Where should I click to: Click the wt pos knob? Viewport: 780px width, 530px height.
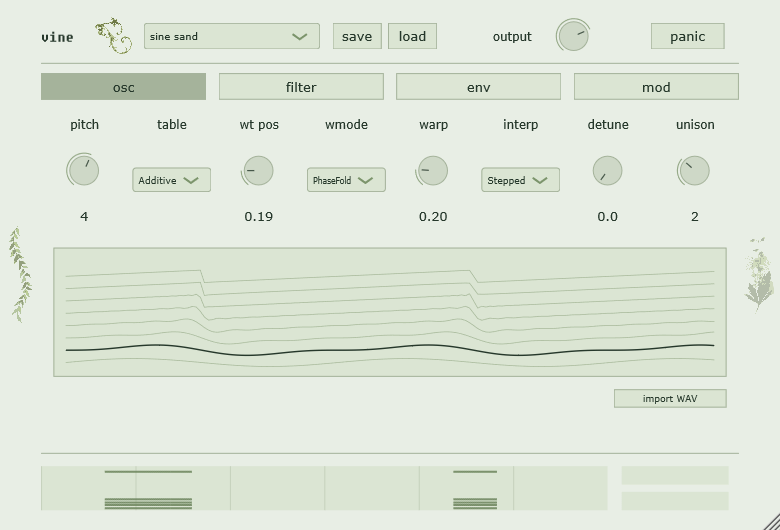click(258, 170)
